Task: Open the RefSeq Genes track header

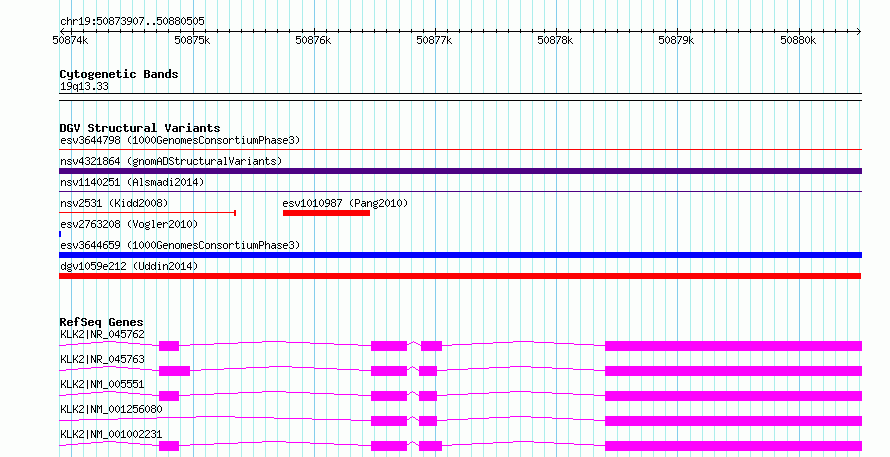Action: pyautogui.click(x=101, y=322)
